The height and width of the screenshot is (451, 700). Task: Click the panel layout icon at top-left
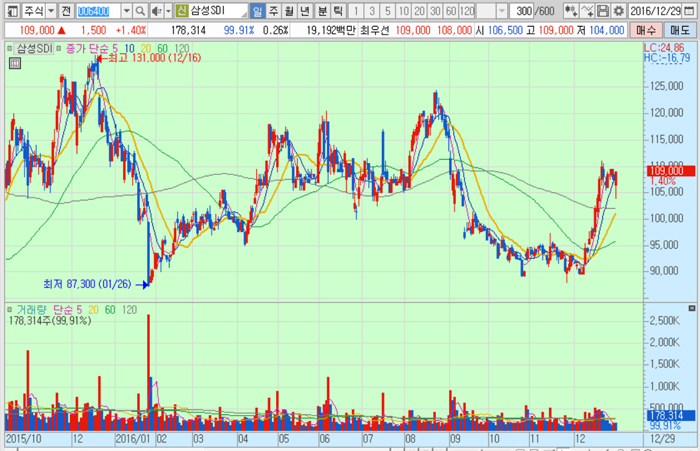9,11
